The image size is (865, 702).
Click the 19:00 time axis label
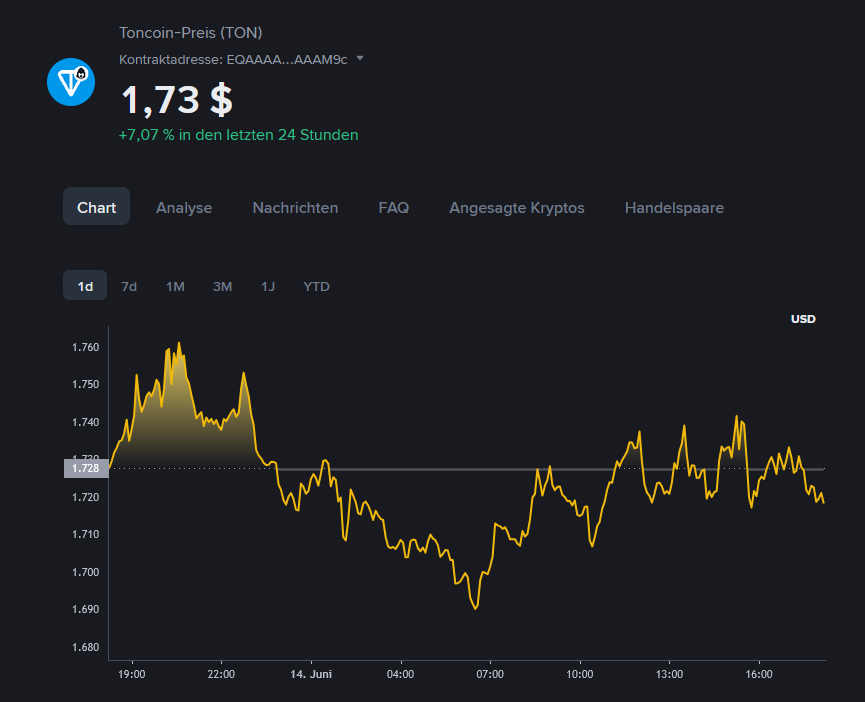[x=132, y=674]
